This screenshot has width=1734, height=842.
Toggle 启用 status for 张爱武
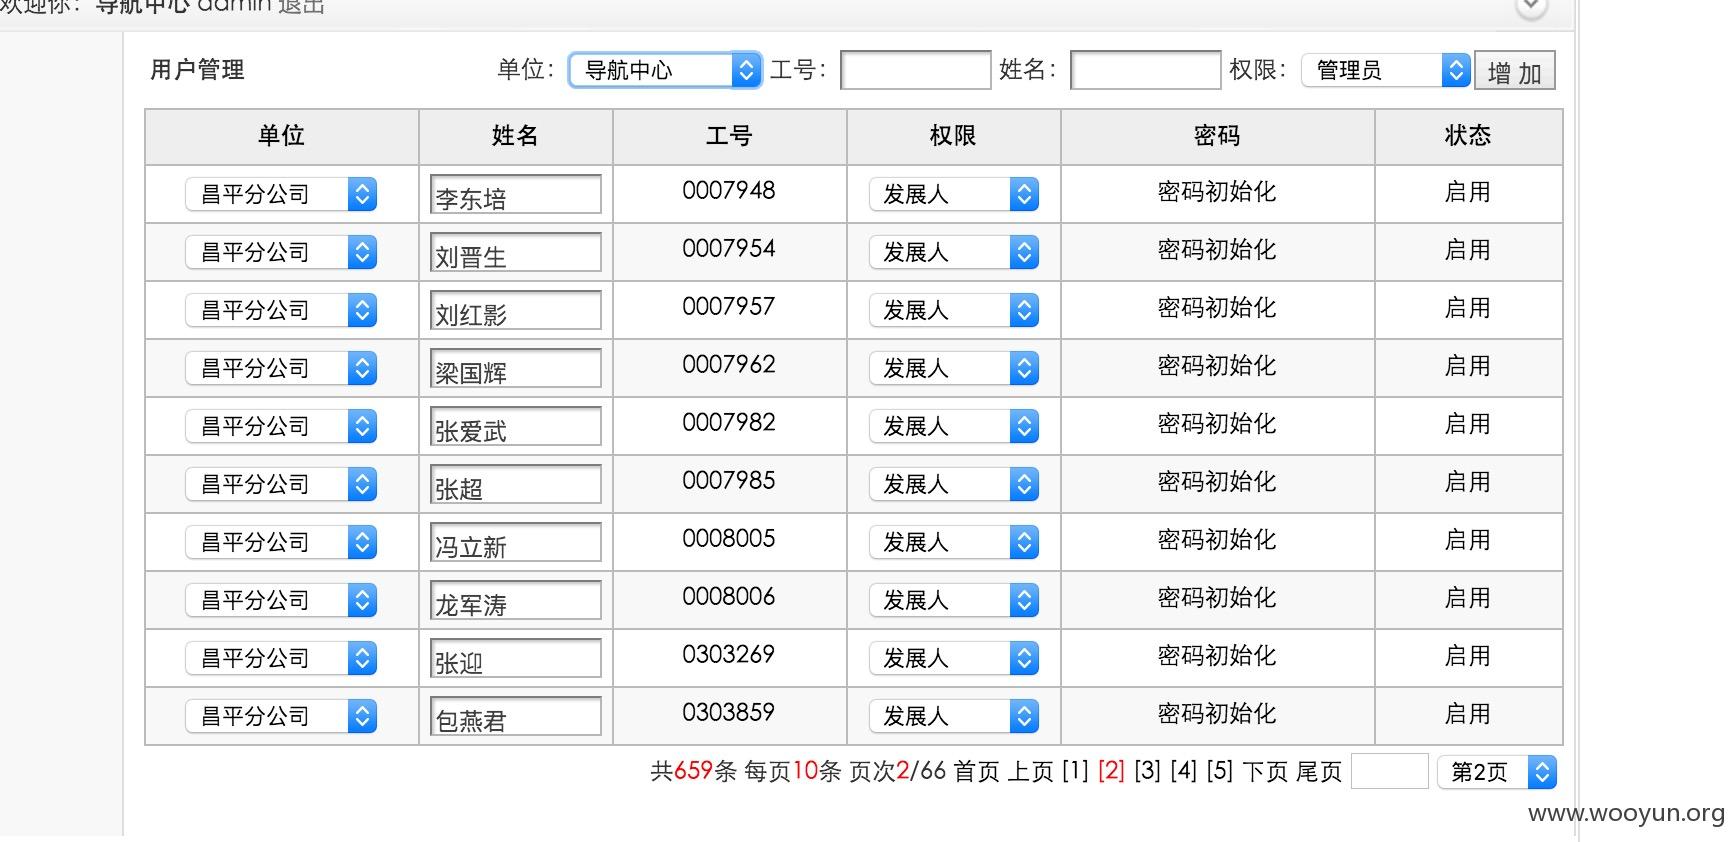1468,424
